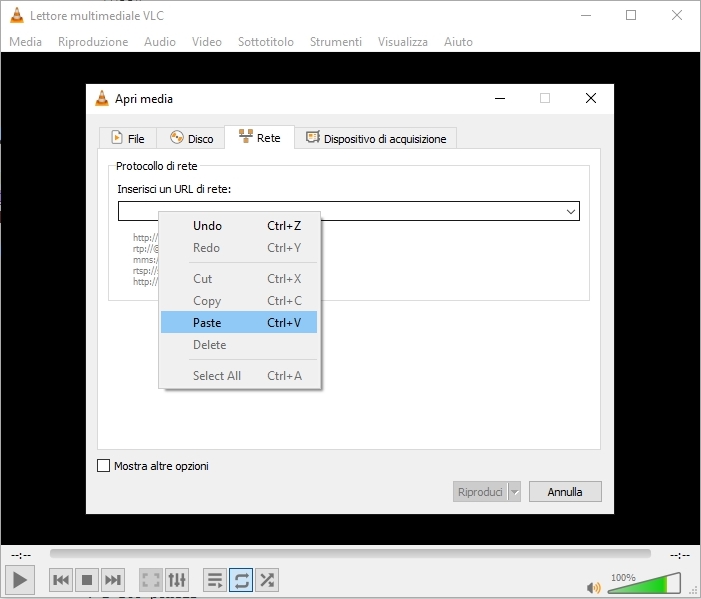The image size is (701, 599).
Task: Click the playback seek bar
Action: point(350,554)
